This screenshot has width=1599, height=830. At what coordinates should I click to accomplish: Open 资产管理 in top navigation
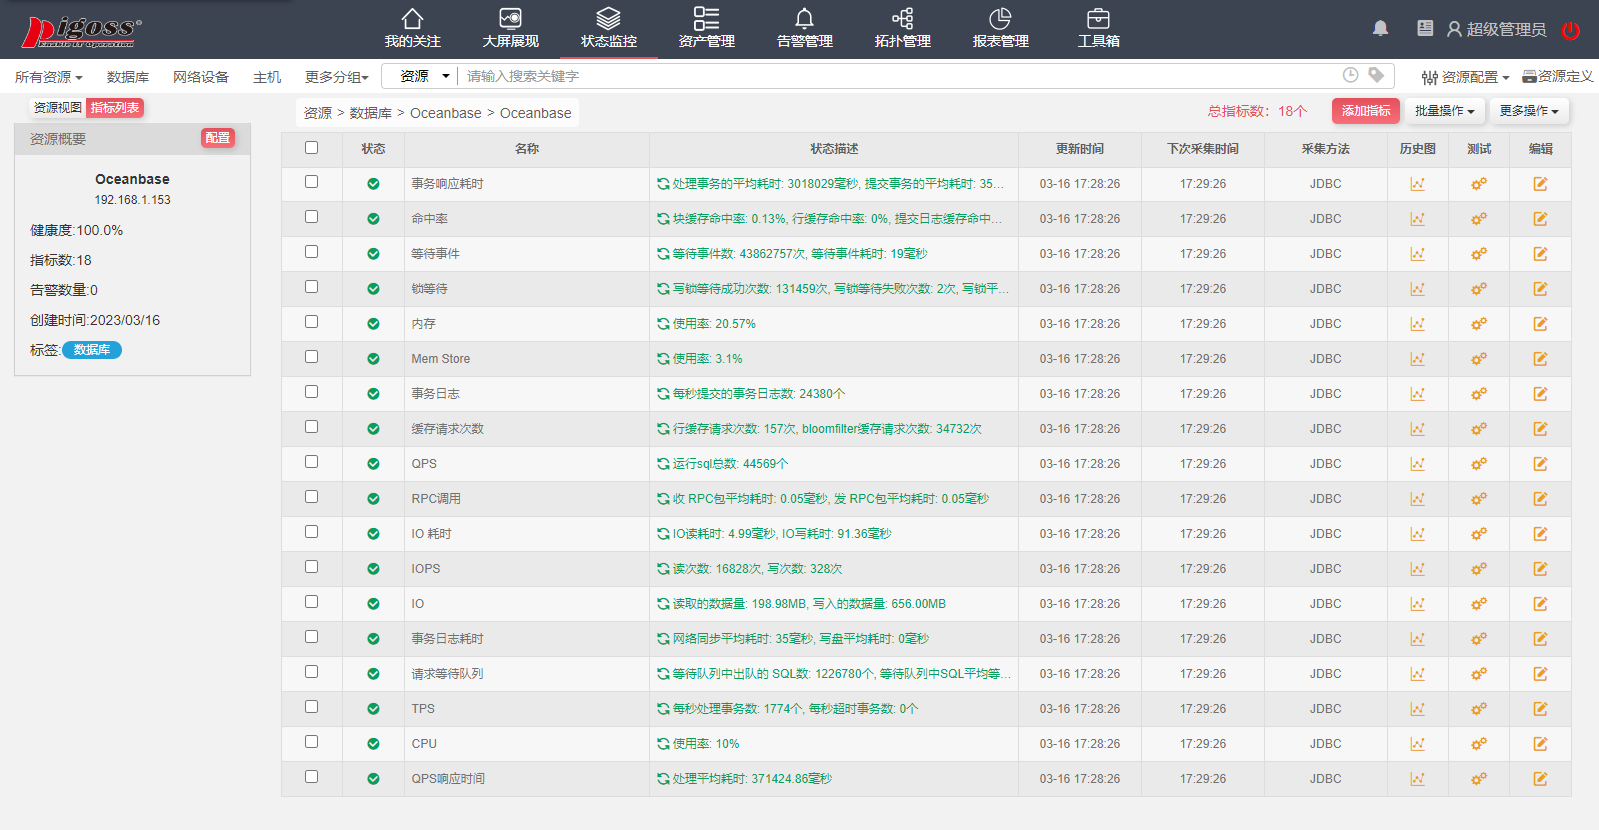706,29
